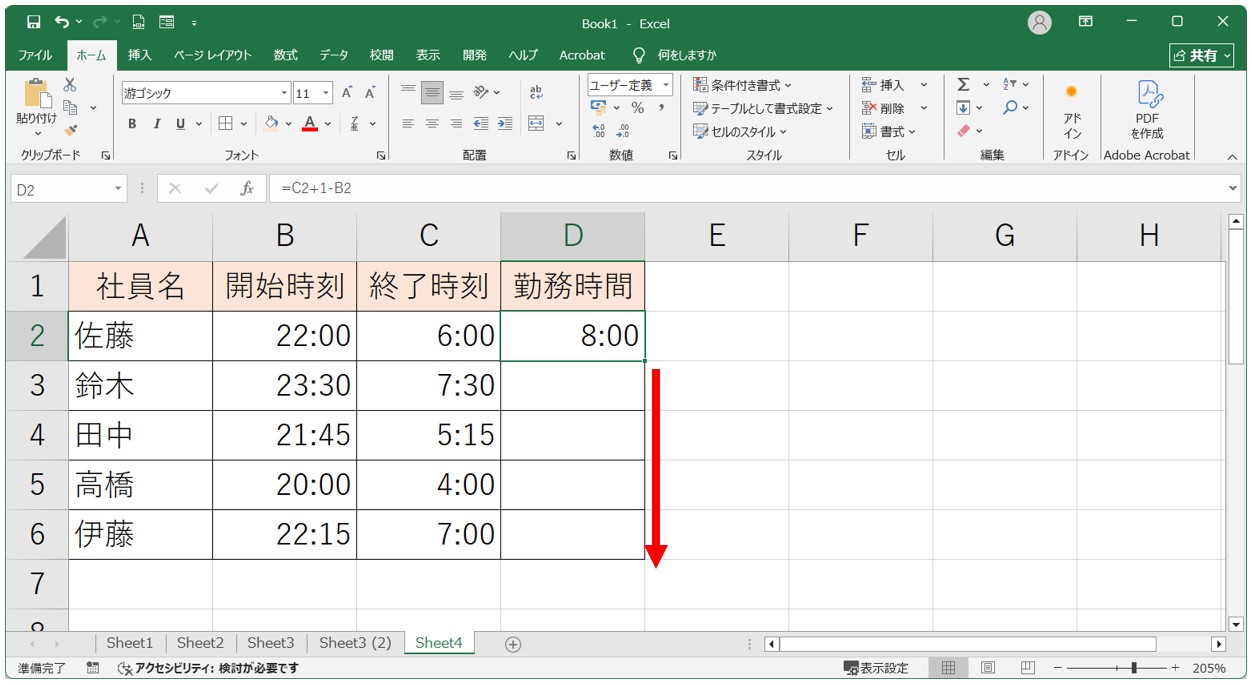This screenshot has width=1252, height=685.
Task: Toggle Bold formatting
Action: pos(132,124)
